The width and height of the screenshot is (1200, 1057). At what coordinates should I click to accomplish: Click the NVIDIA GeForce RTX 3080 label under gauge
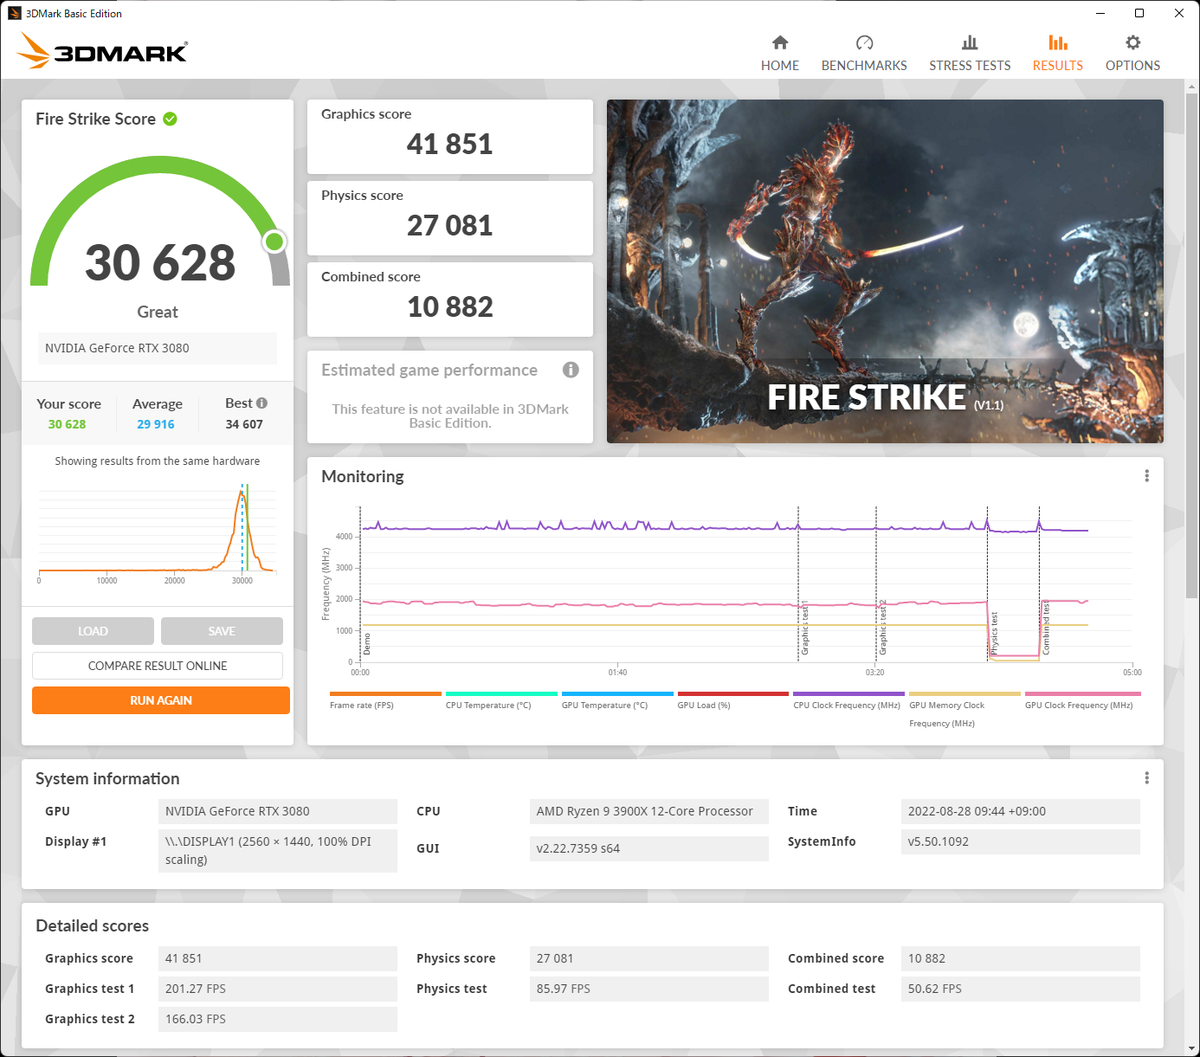coord(157,348)
